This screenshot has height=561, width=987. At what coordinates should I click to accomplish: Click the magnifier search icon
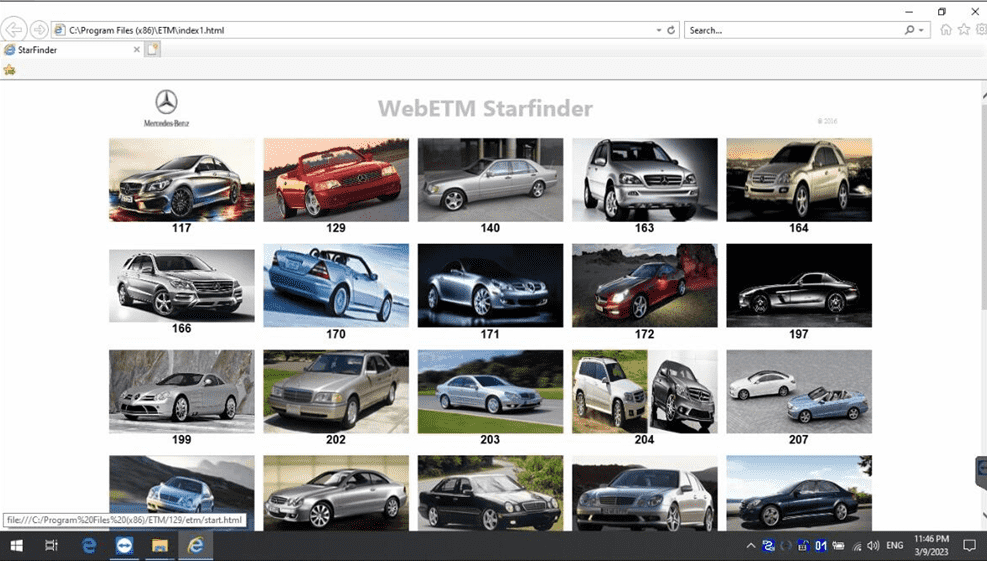click(909, 30)
